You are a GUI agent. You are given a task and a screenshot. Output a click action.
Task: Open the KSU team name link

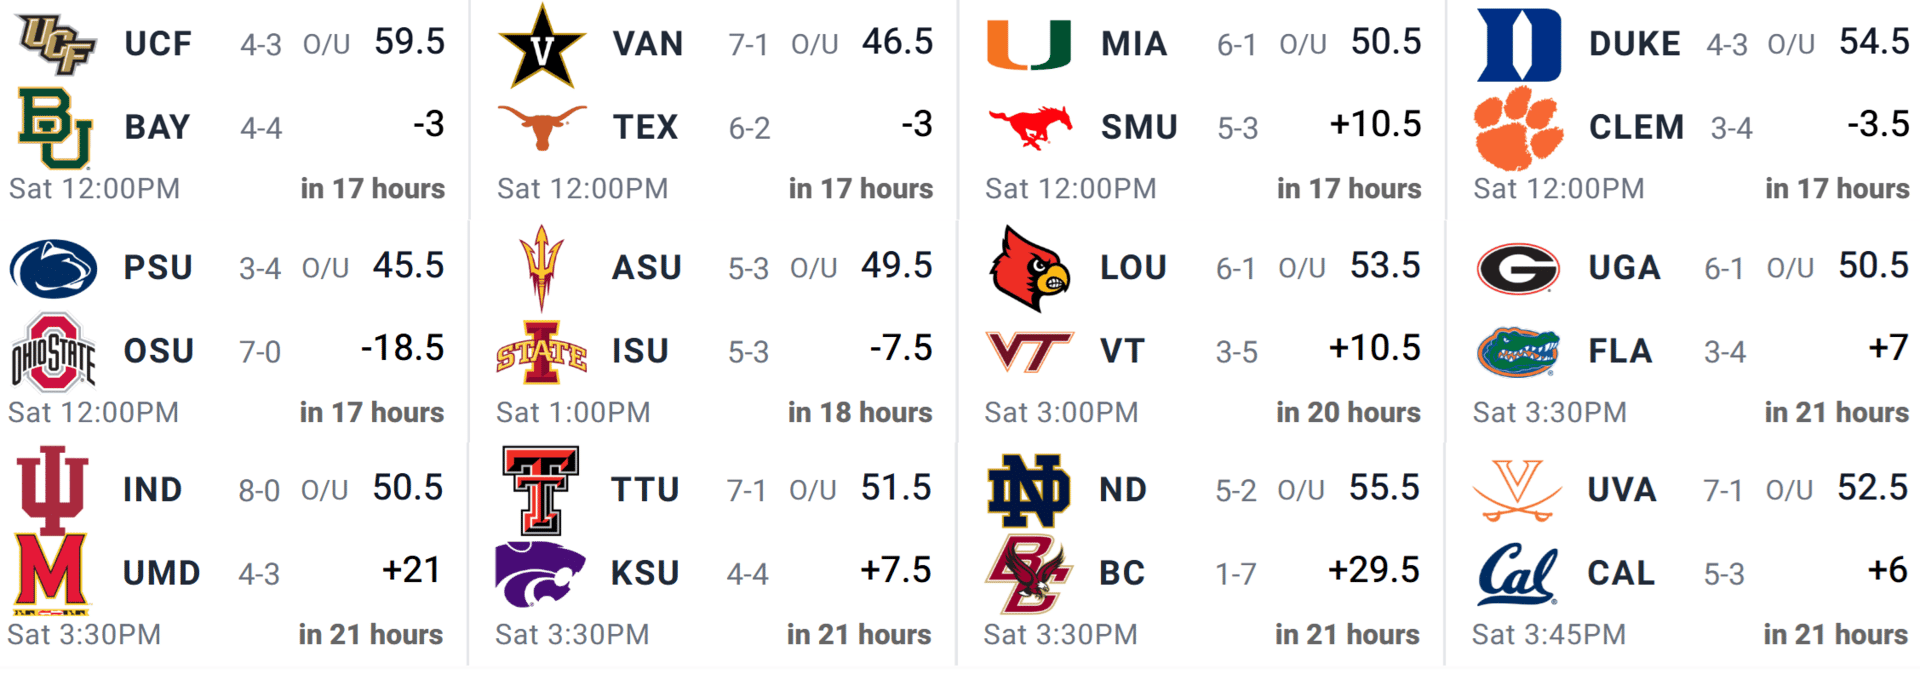pyautogui.click(x=645, y=574)
